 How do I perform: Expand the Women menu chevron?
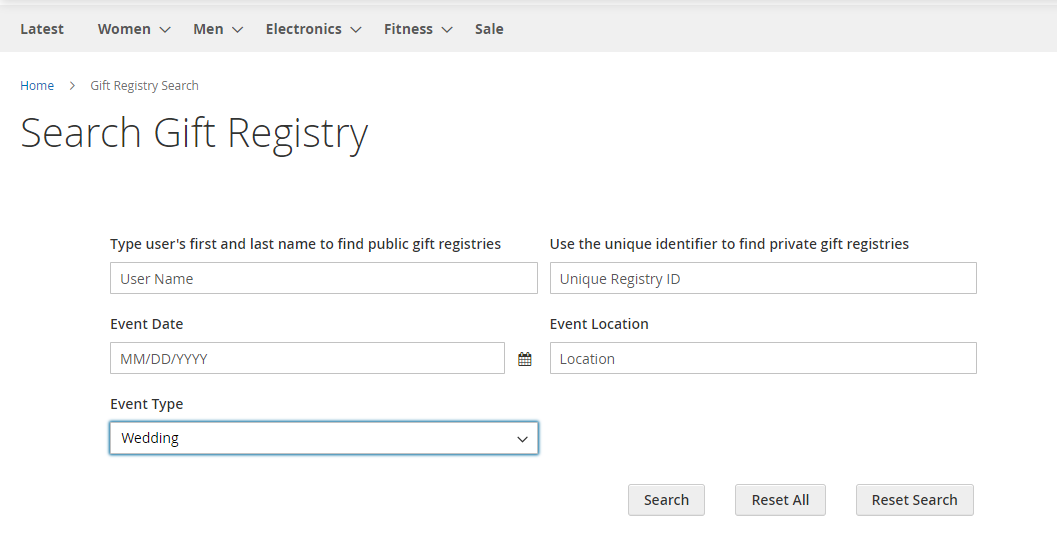[x=165, y=30]
